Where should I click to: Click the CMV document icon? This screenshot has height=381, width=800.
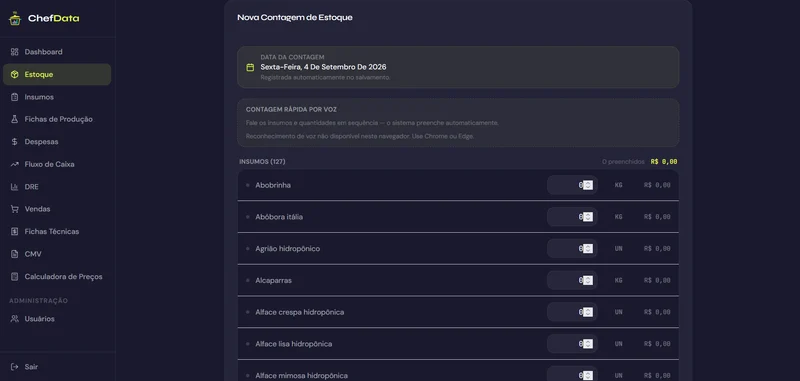(x=14, y=254)
